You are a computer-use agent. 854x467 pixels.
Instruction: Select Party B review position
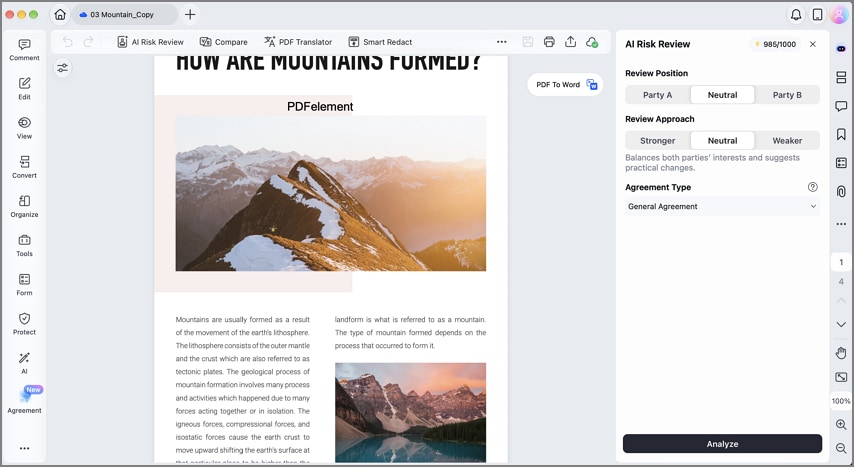(787, 95)
